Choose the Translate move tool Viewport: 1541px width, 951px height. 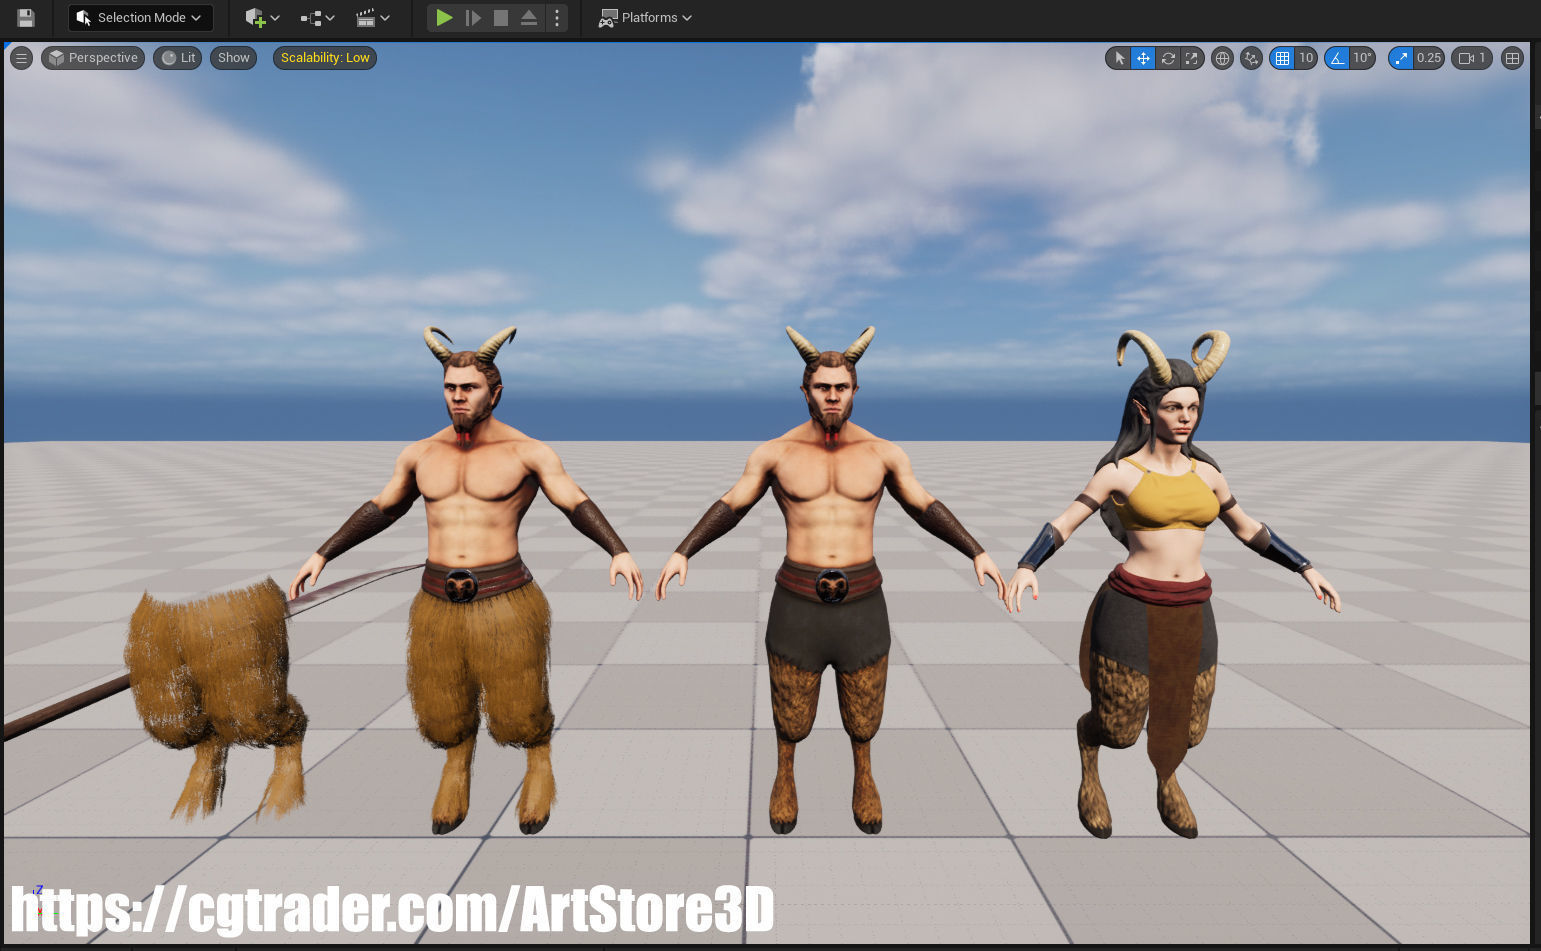(1143, 58)
